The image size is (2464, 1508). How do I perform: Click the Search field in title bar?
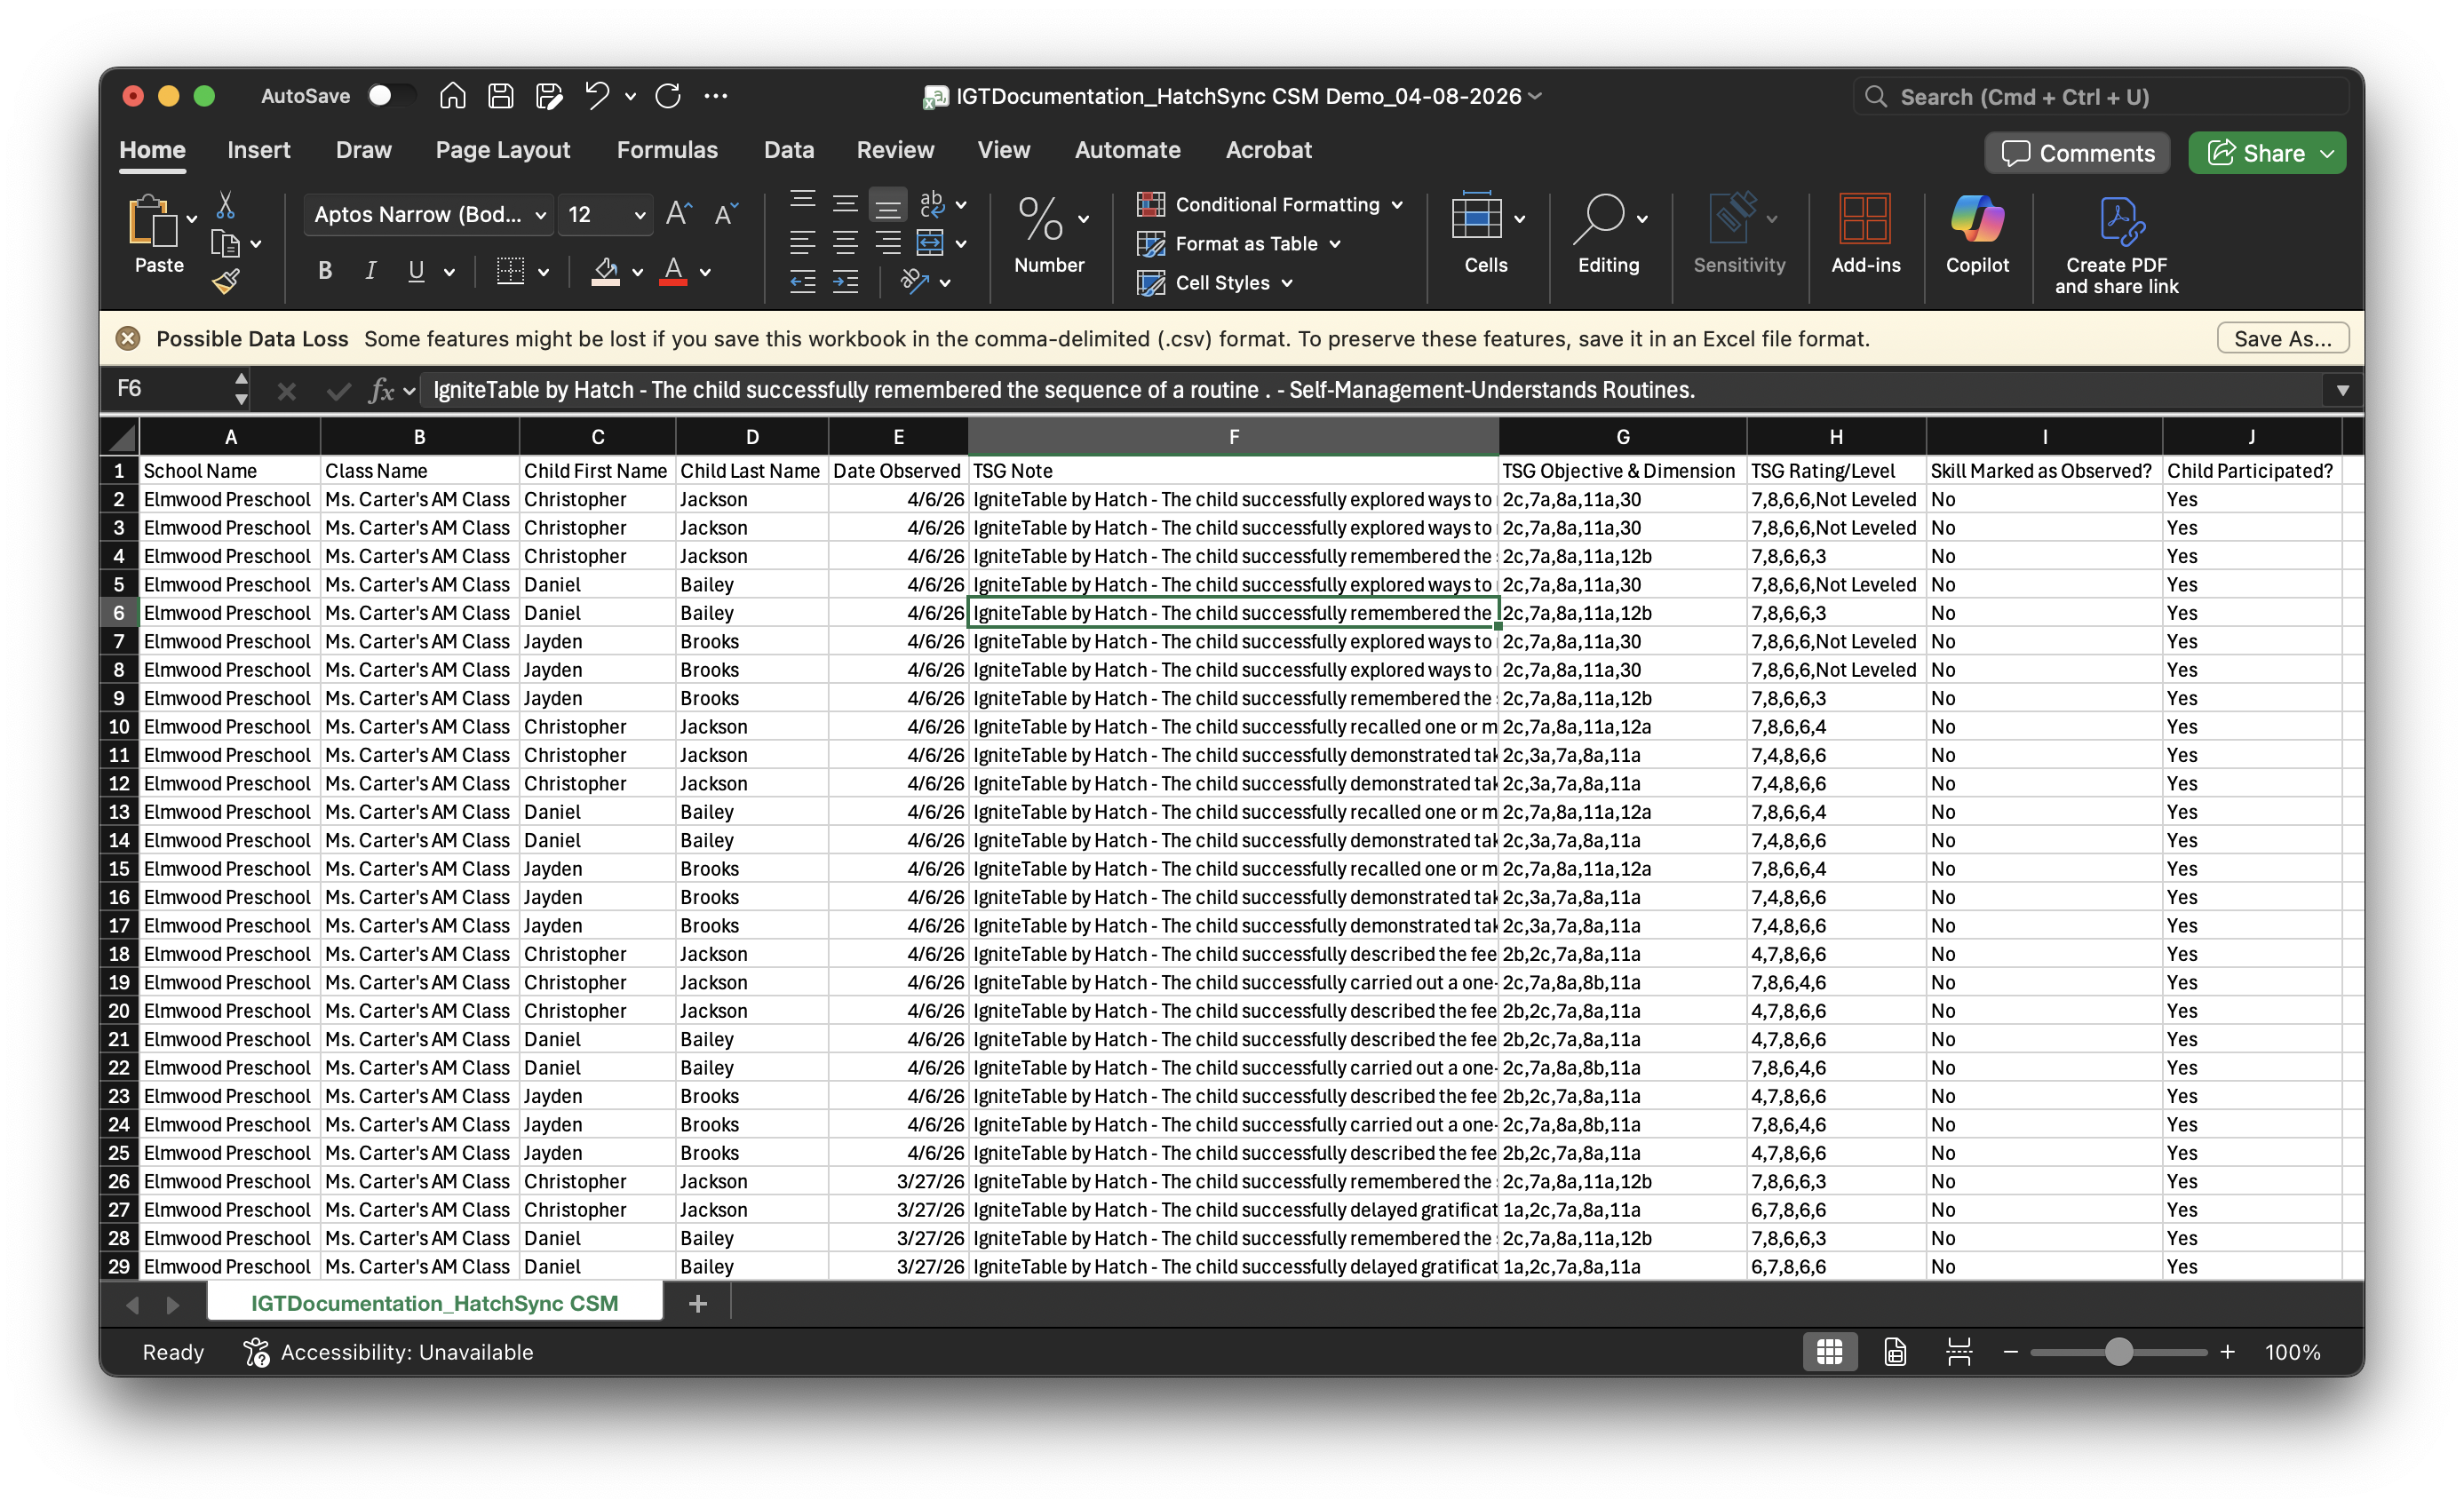(x=2100, y=97)
